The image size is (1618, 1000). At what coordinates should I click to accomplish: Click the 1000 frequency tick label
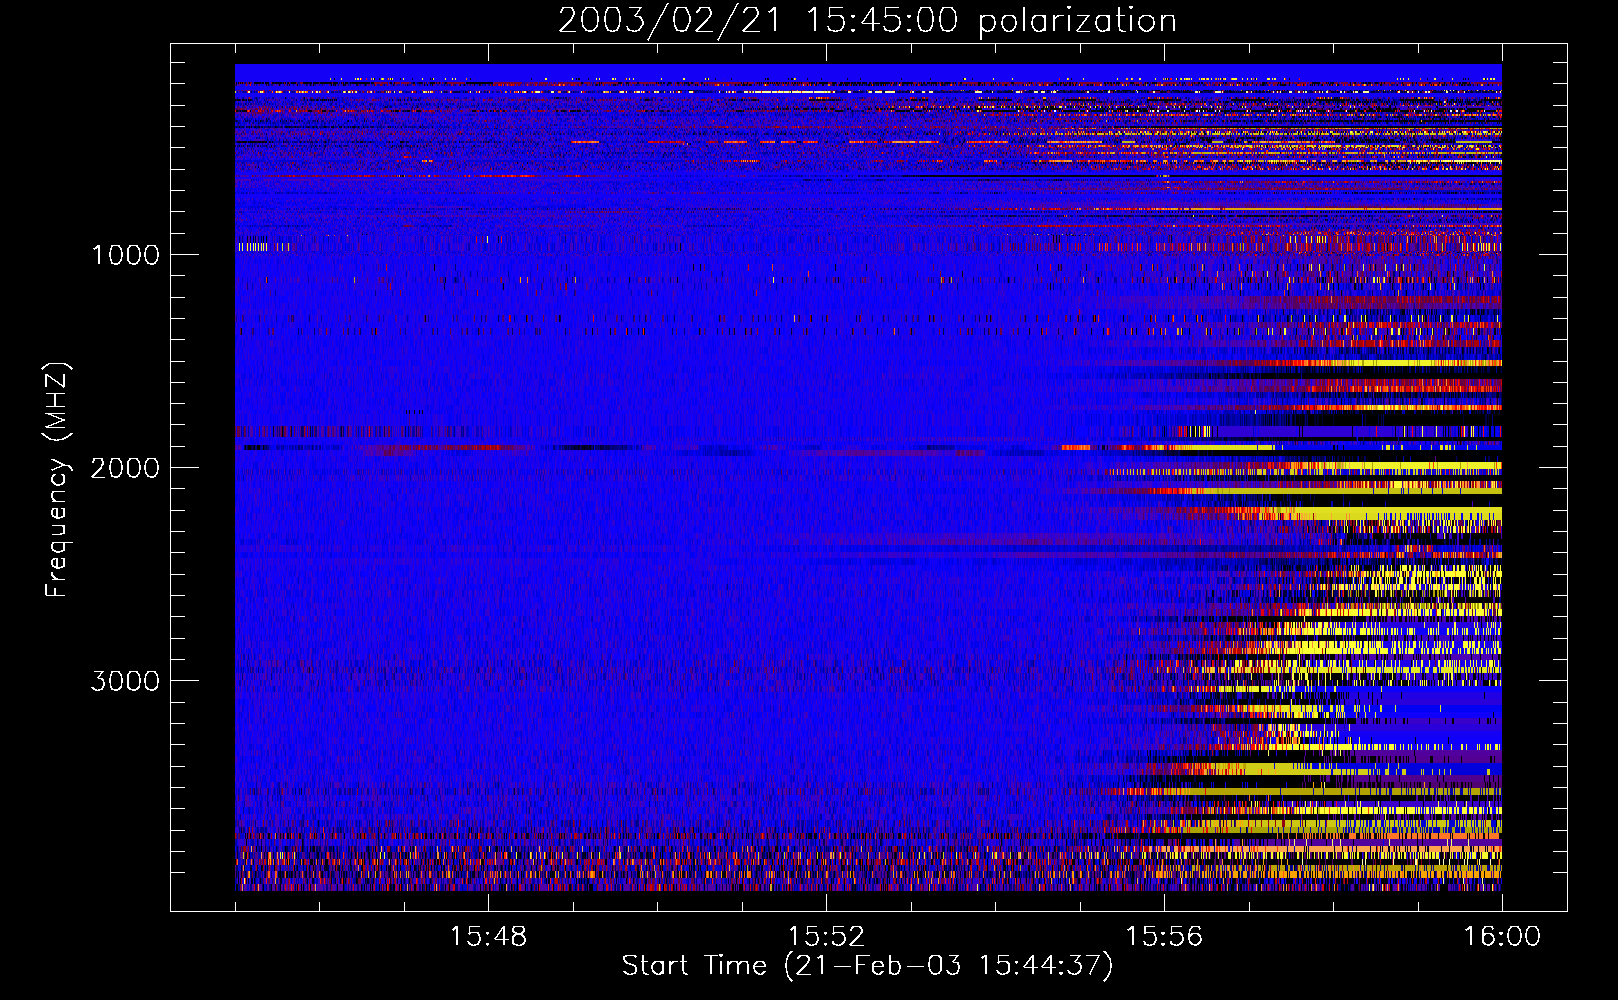pos(125,255)
